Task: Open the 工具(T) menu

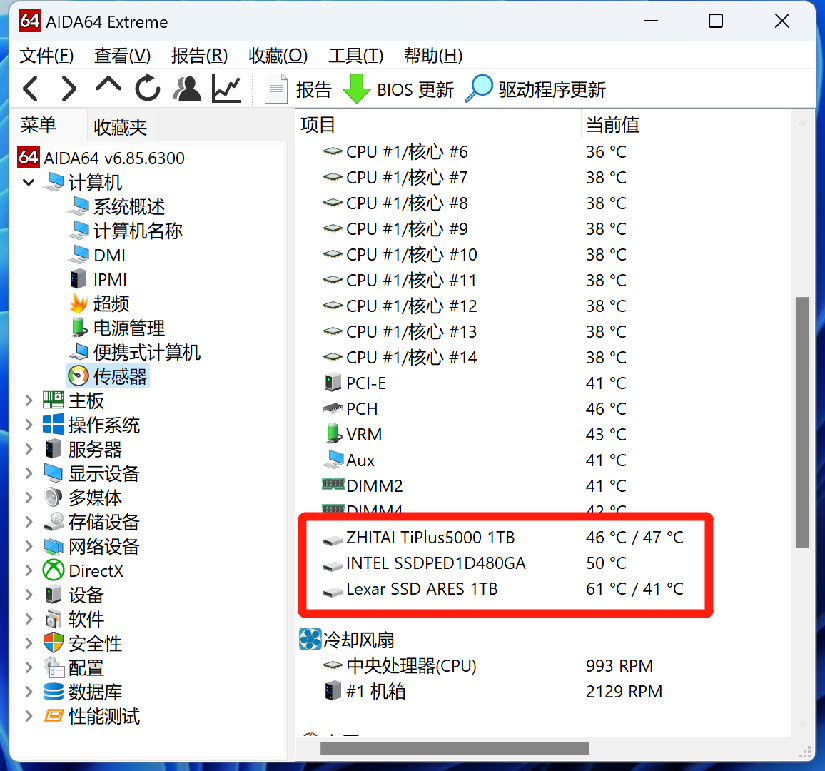Action: coord(356,56)
